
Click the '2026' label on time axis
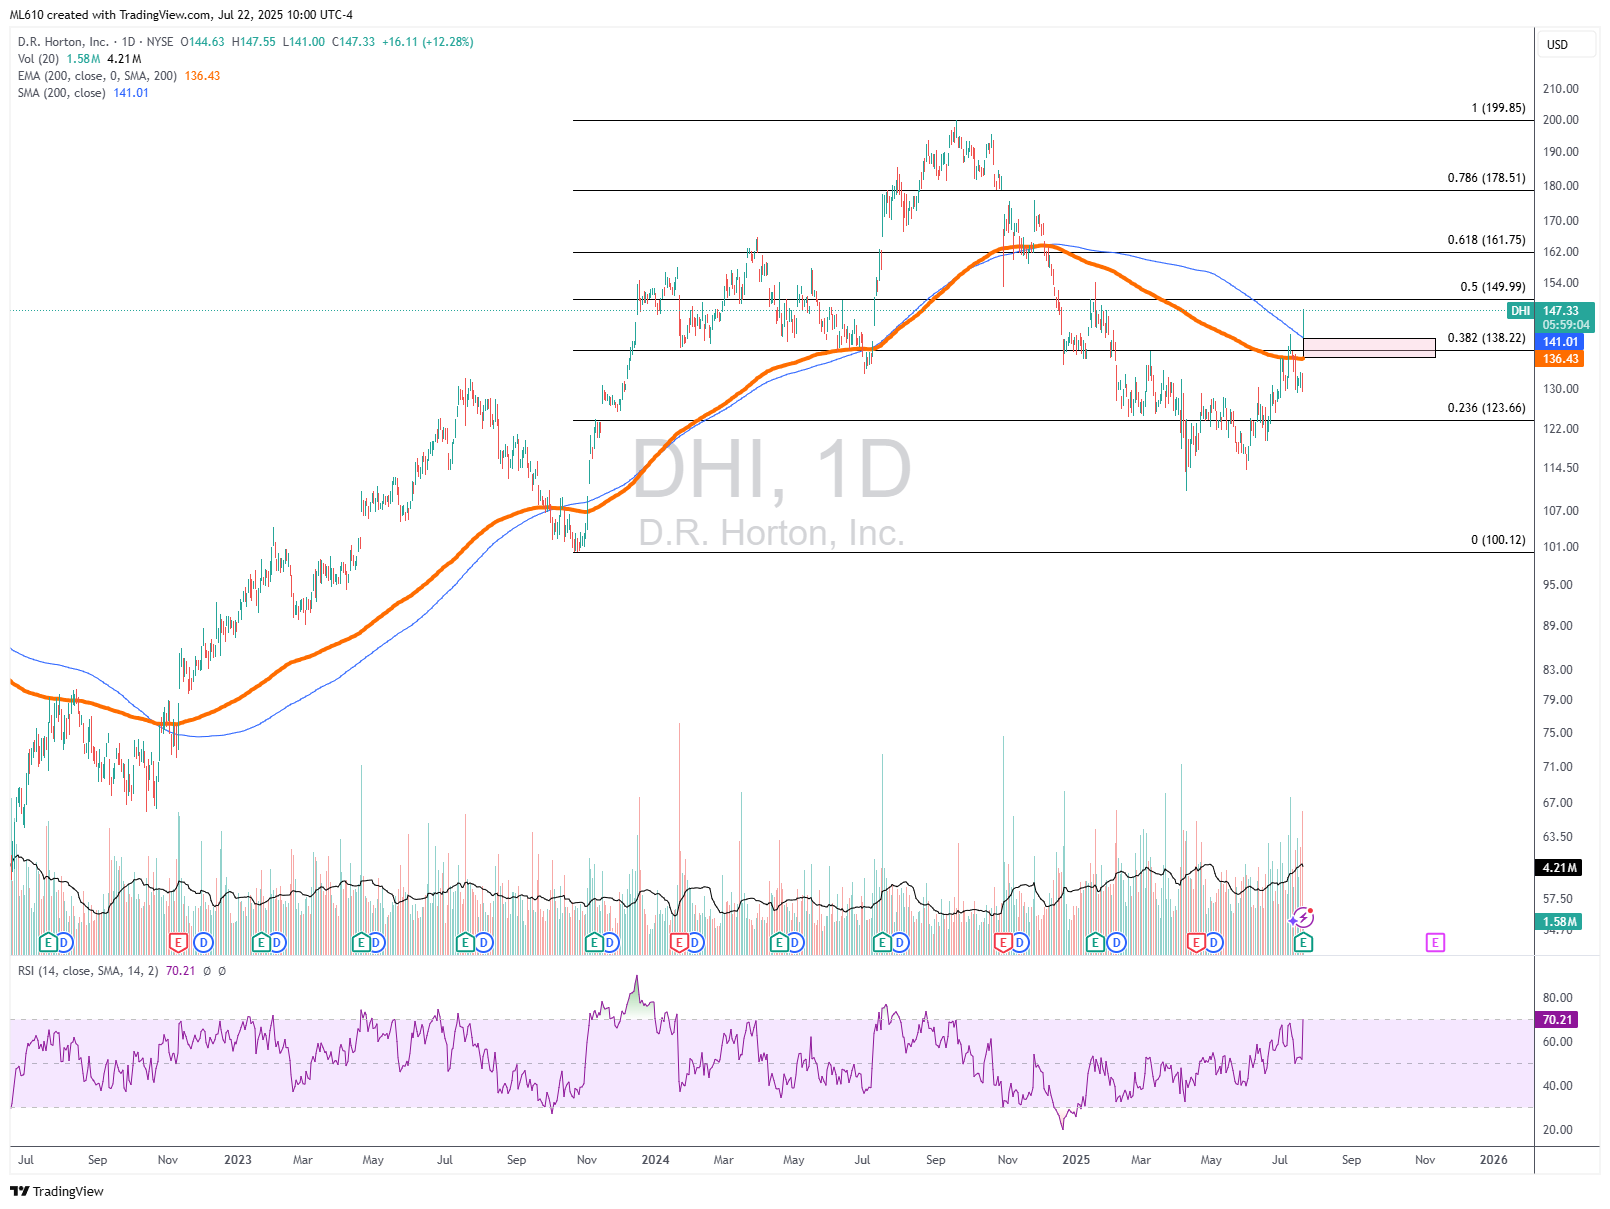[1493, 1160]
